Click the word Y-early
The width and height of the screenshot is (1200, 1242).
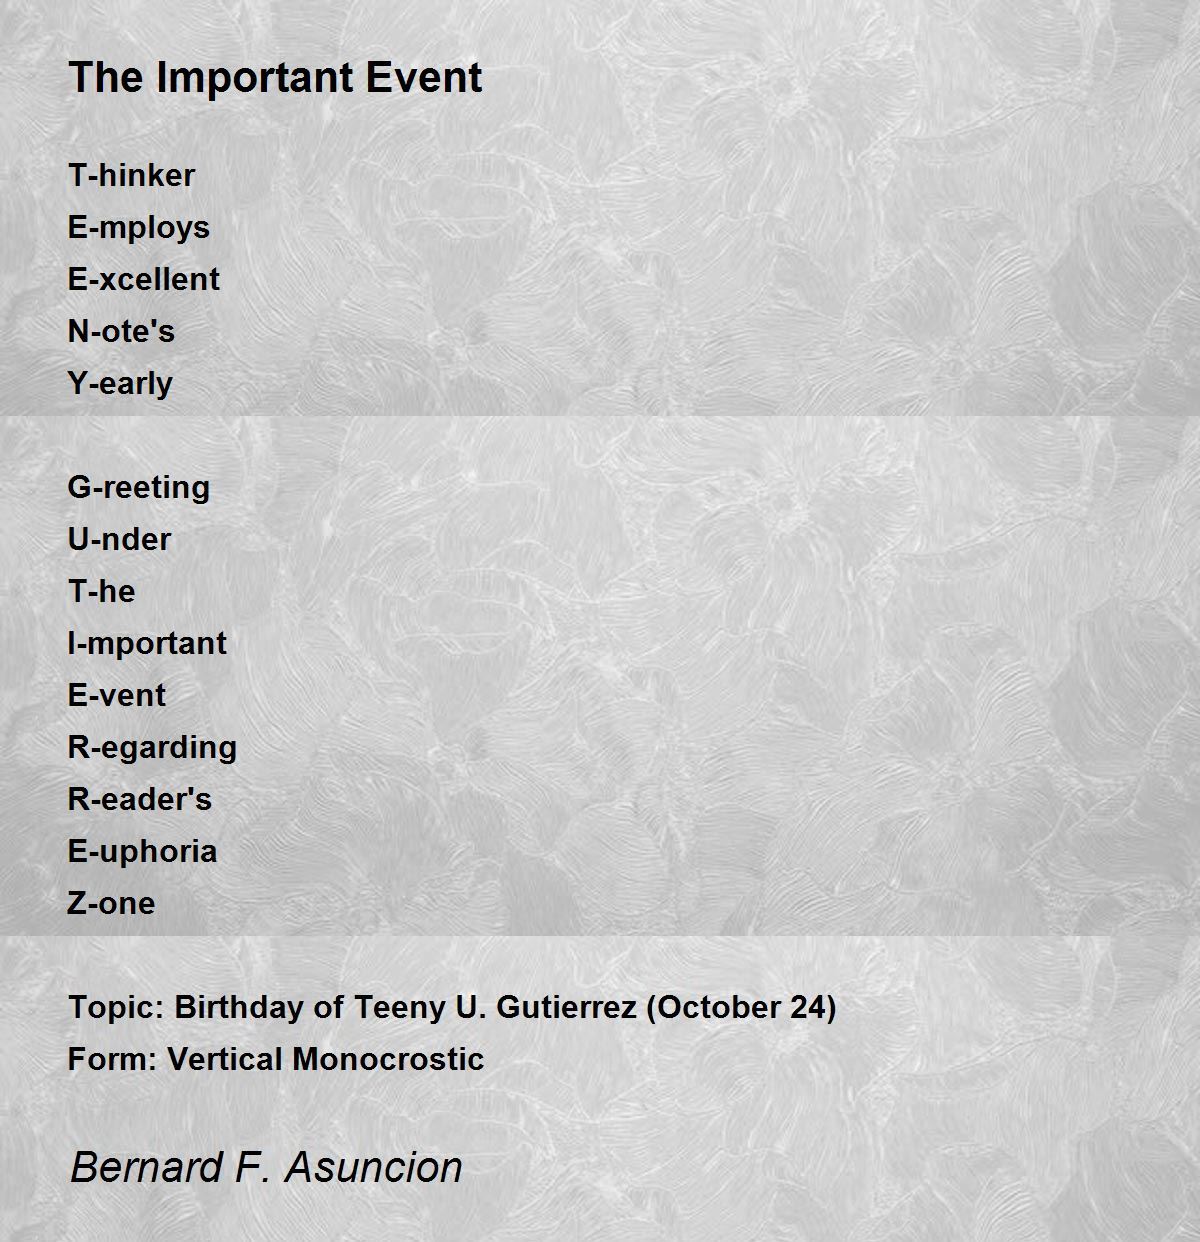pyautogui.click(x=120, y=385)
